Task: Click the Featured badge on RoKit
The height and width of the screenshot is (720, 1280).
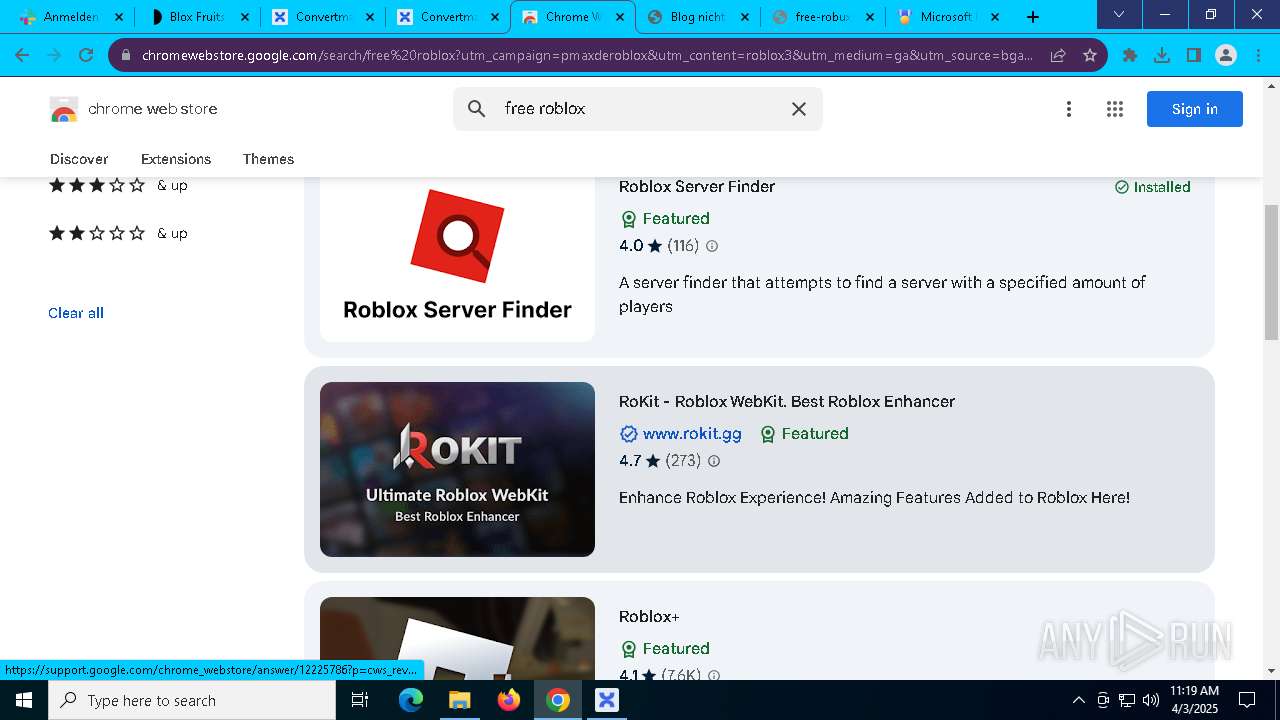Action: click(804, 434)
